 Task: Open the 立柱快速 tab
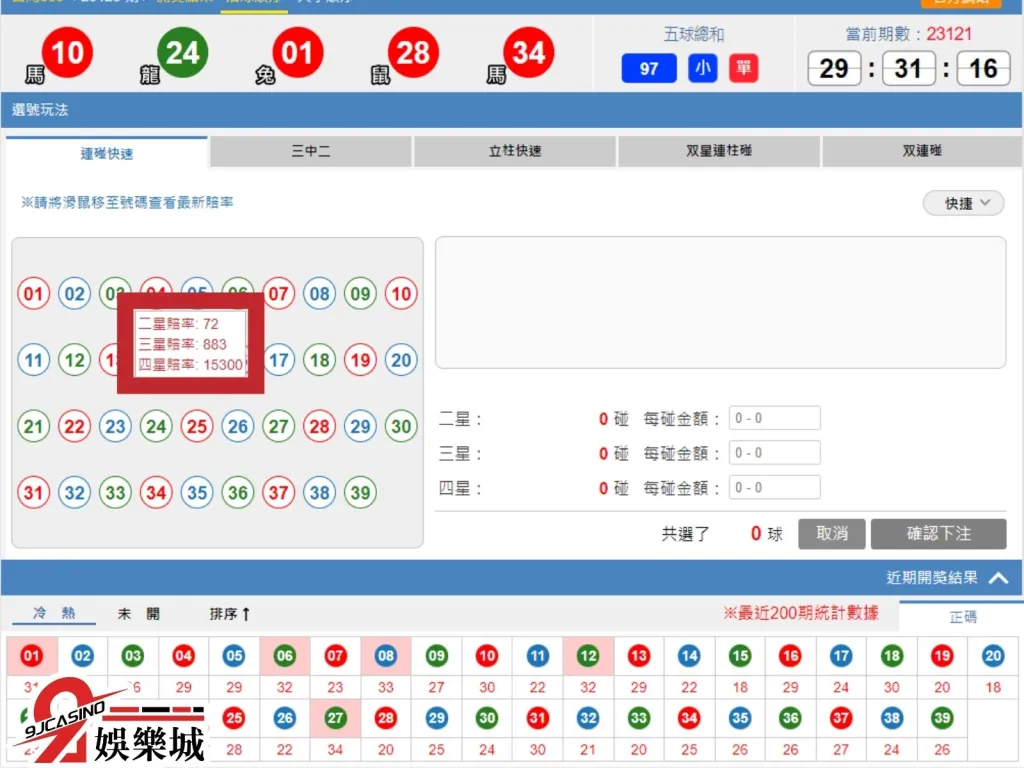[x=515, y=151]
